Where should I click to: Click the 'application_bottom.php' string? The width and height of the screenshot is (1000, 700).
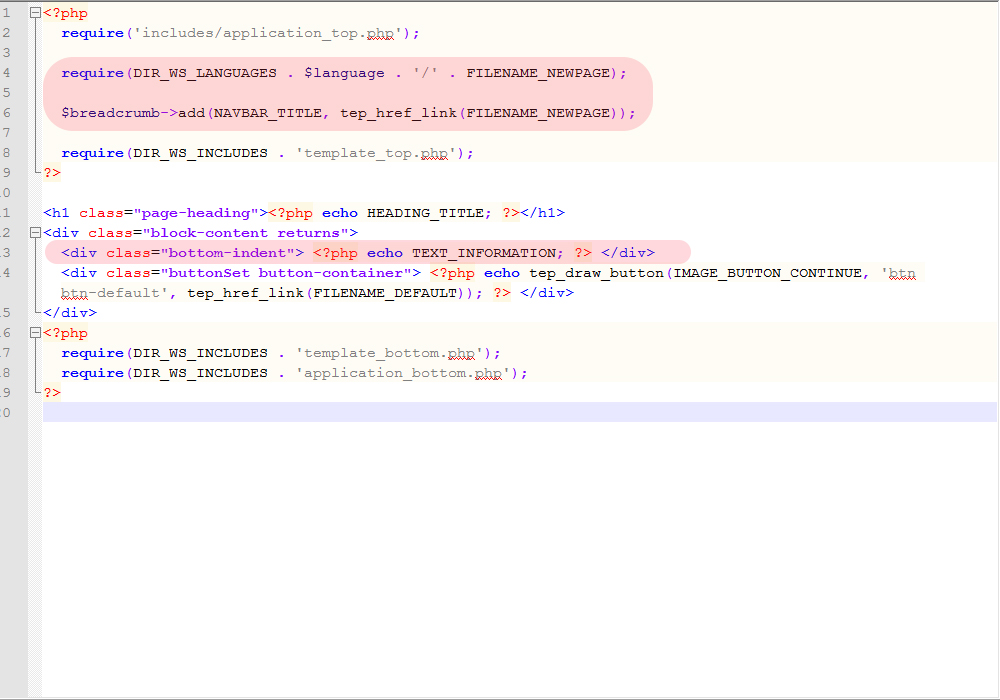(x=402, y=373)
